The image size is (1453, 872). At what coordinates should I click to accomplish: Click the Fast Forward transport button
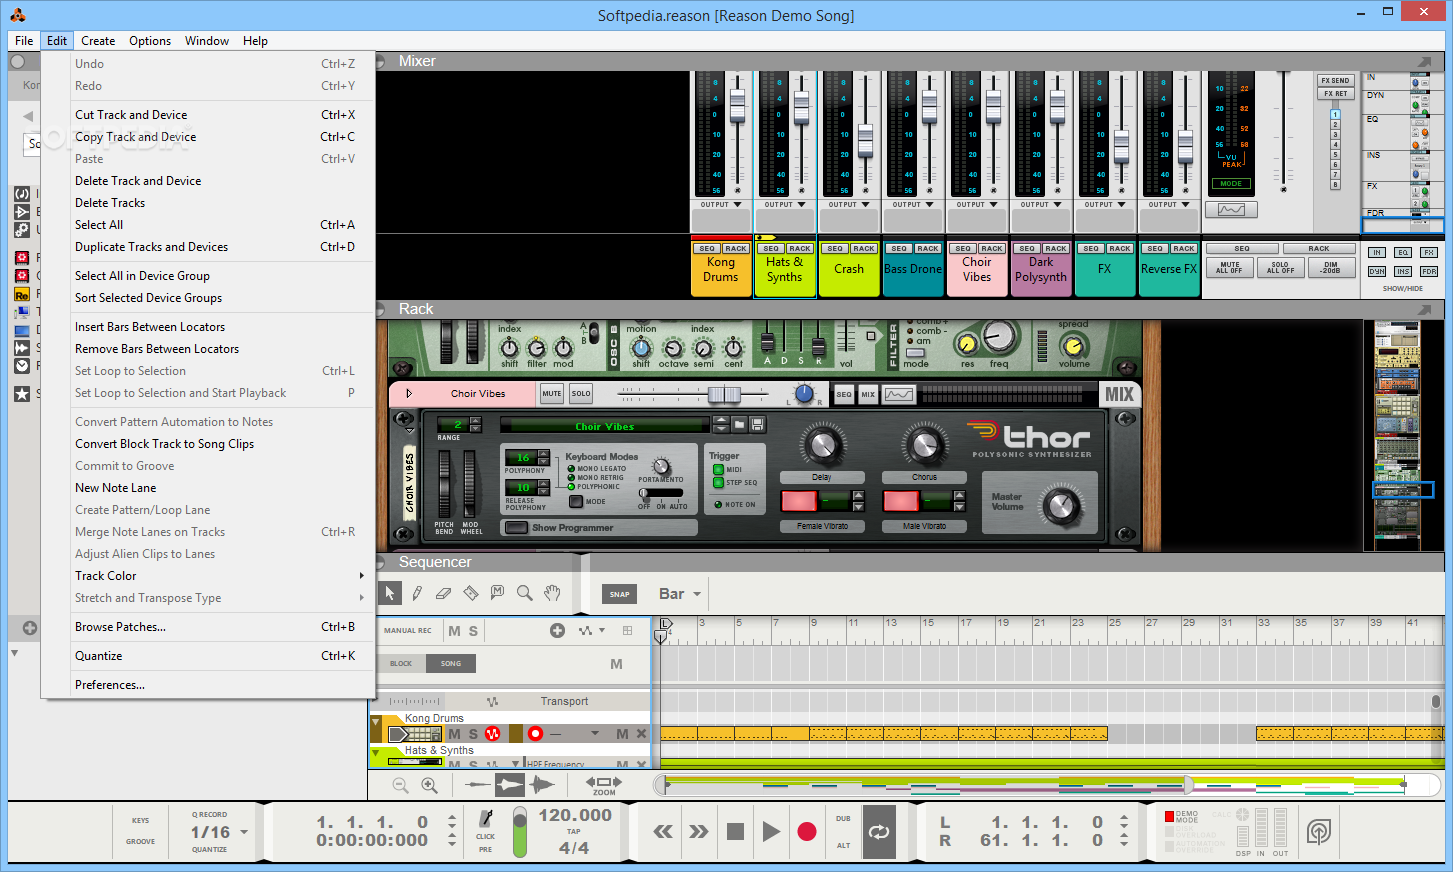click(698, 832)
